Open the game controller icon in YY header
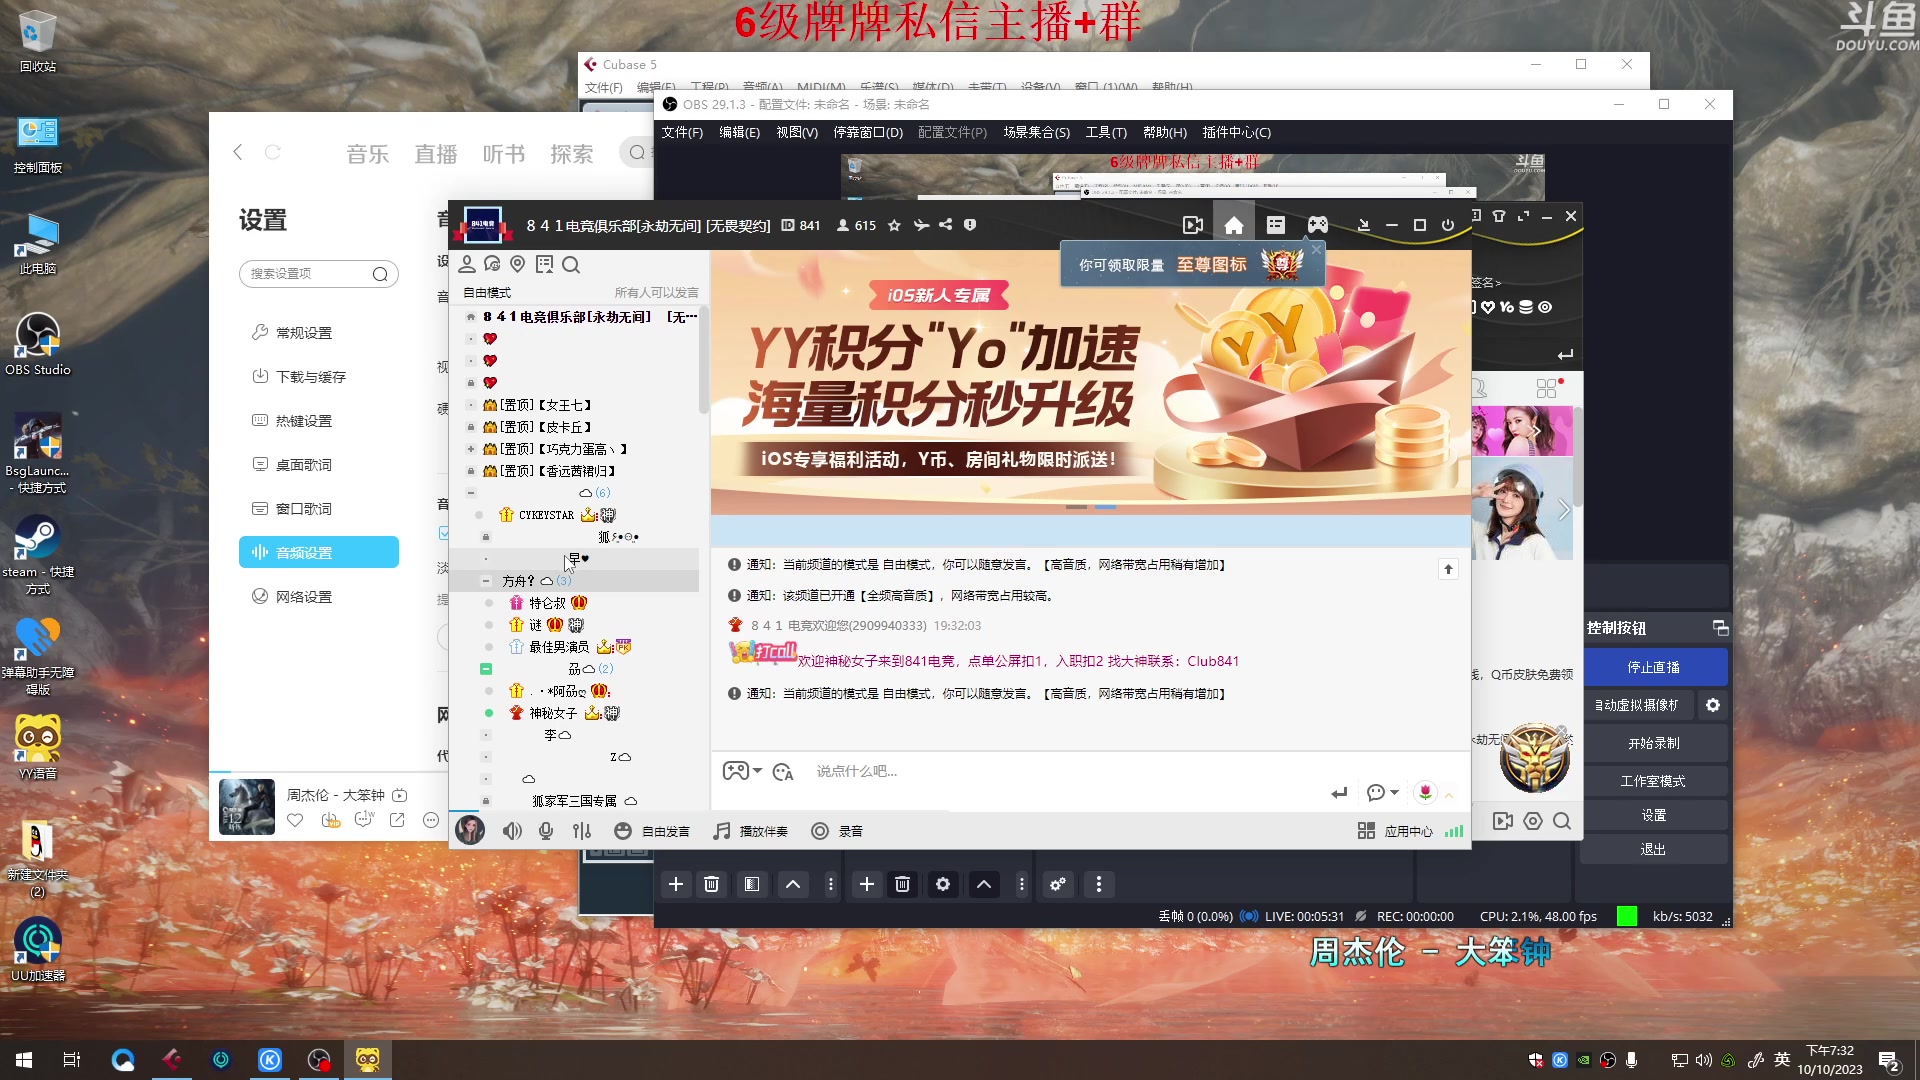This screenshot has height=1080, width=1920. pos(1318,226)
